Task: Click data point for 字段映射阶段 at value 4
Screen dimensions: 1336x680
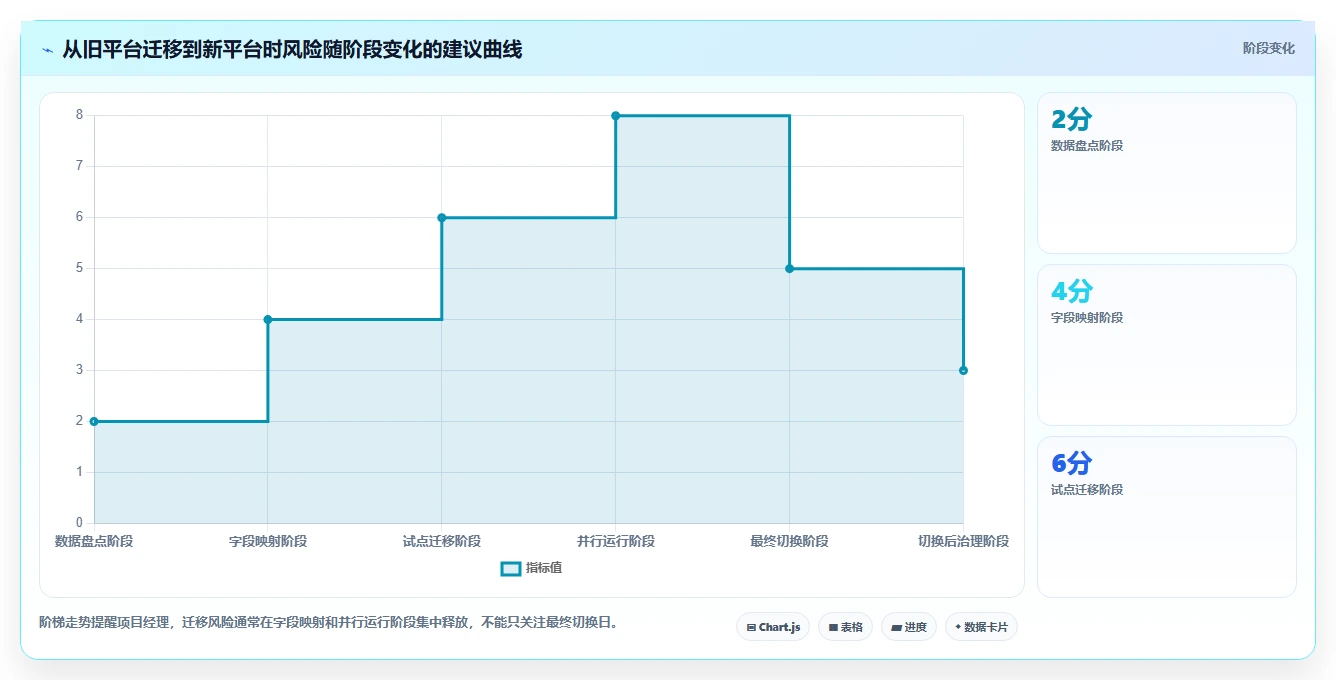Action: 268,319
